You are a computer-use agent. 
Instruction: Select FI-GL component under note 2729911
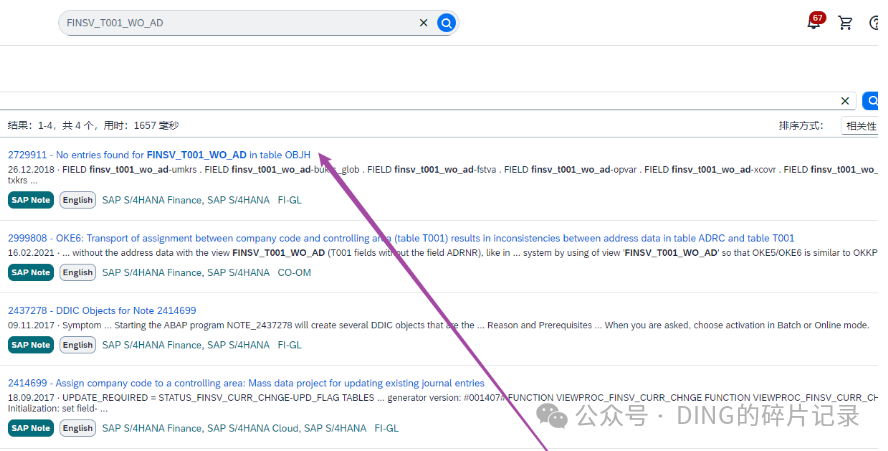[289, 200]
